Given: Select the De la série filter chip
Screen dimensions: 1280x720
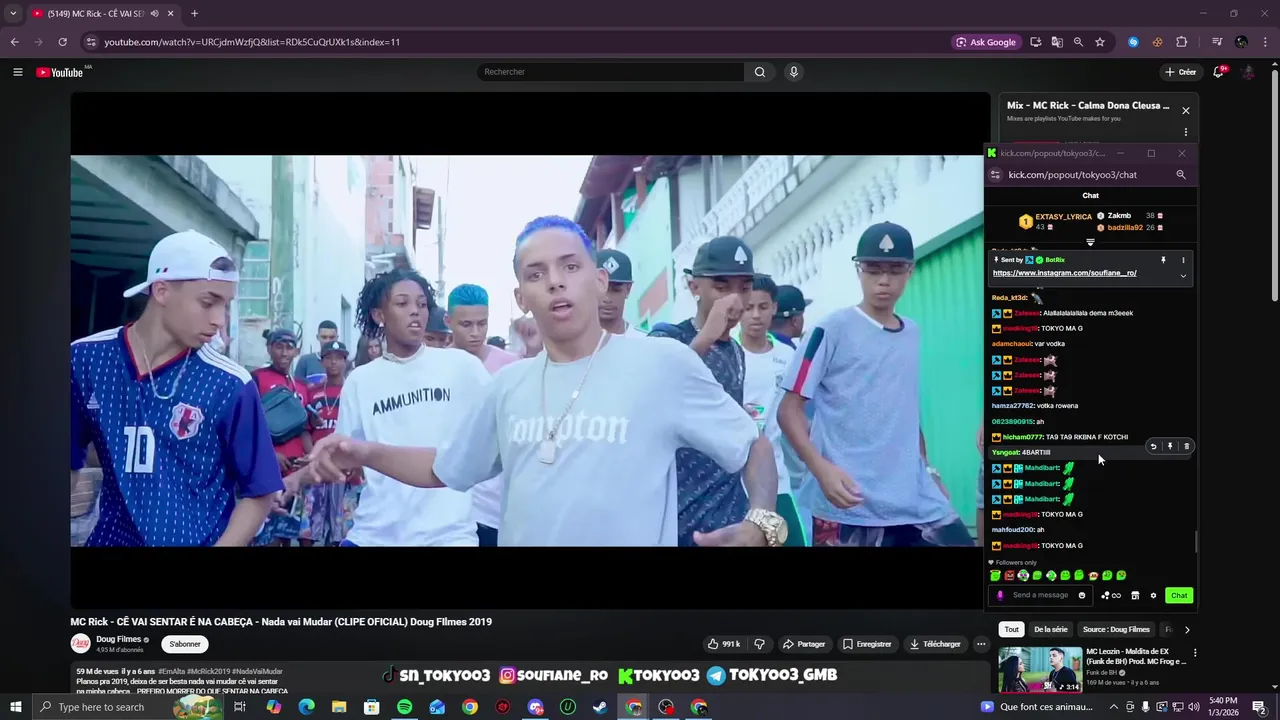Looking at the screenshot, I should 1050,630.
